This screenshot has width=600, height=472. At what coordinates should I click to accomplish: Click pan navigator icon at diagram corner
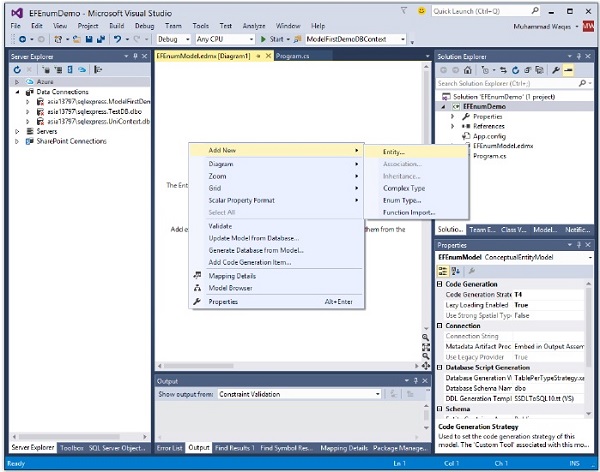[x=426, y=366]
